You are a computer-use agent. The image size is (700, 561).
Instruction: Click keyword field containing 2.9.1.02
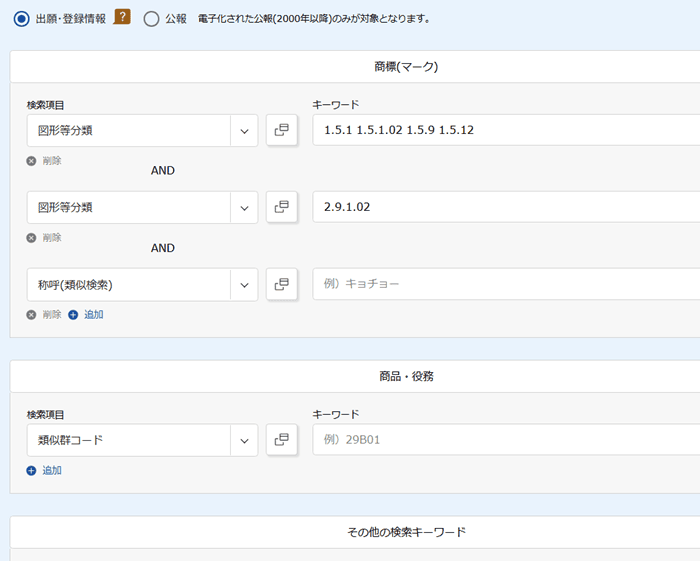pos(506,207)
